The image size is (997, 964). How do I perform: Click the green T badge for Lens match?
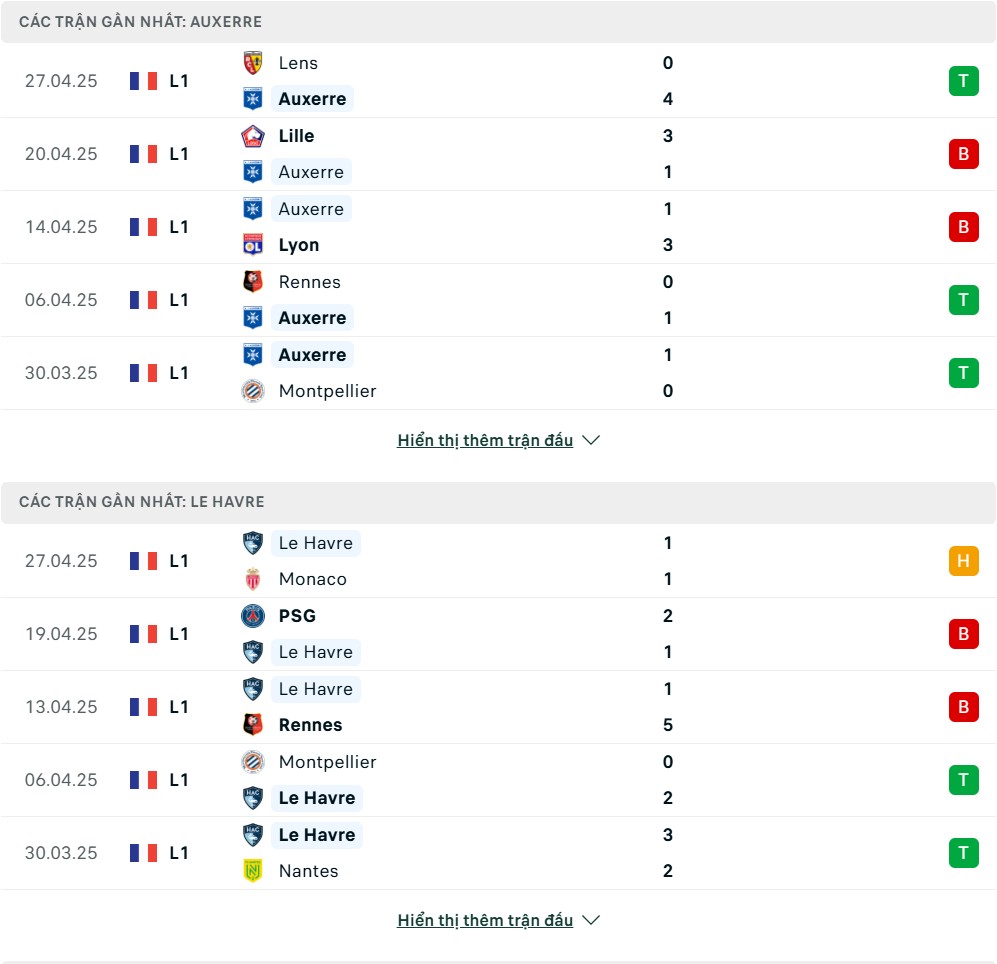(x=963, y=81)
